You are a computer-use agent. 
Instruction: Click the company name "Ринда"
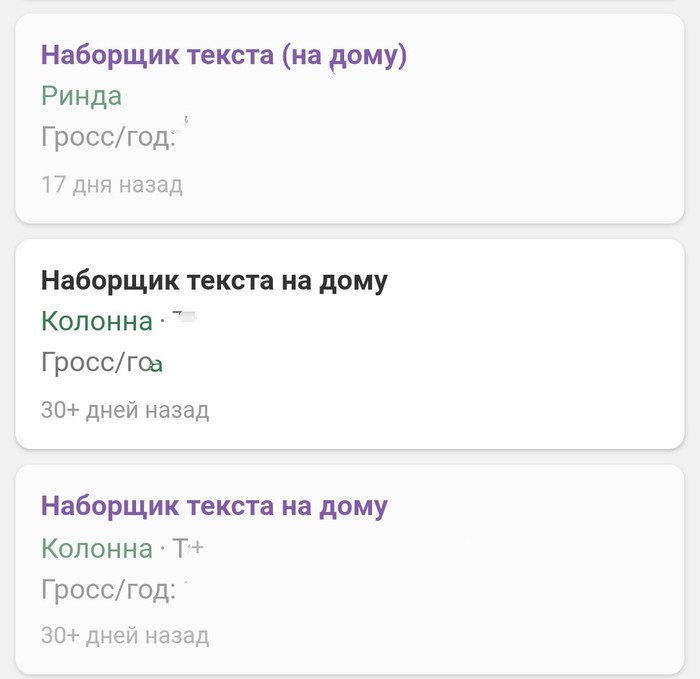point(81,96)
